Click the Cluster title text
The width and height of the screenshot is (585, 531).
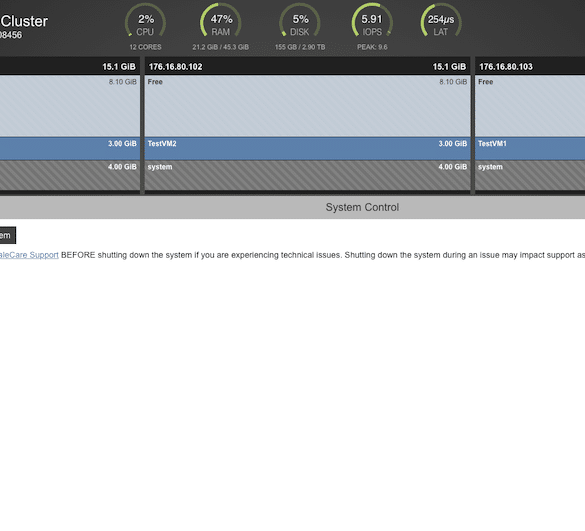point(24,21)
